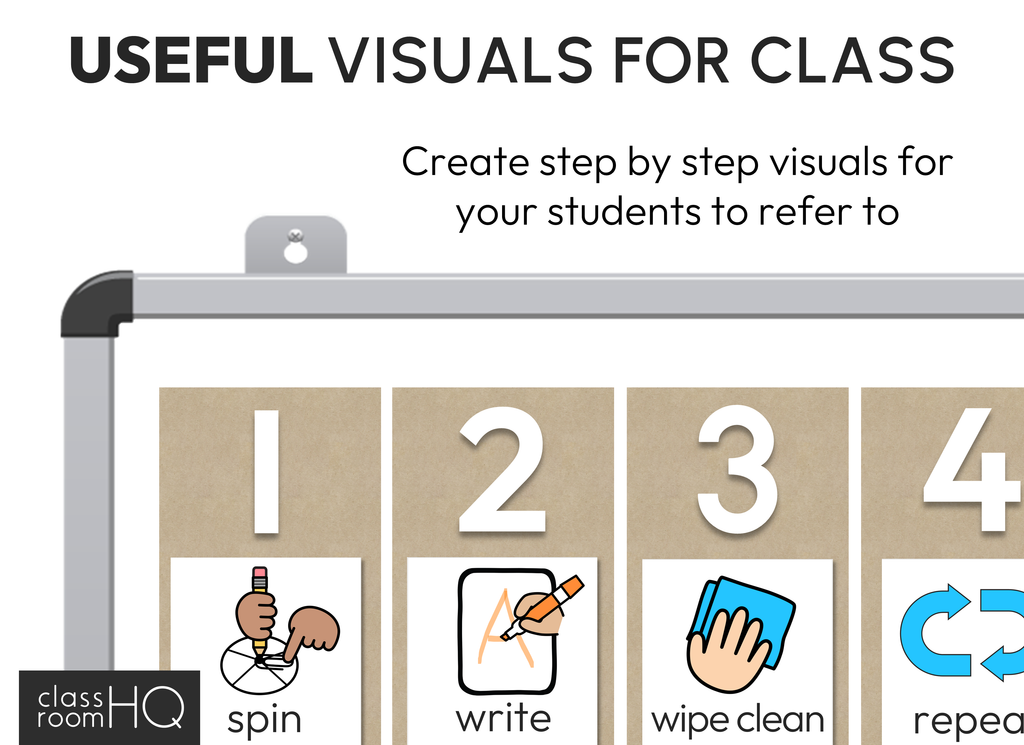
Task: Click the "Create step by step visuals" line
Action: coord(677,162)
